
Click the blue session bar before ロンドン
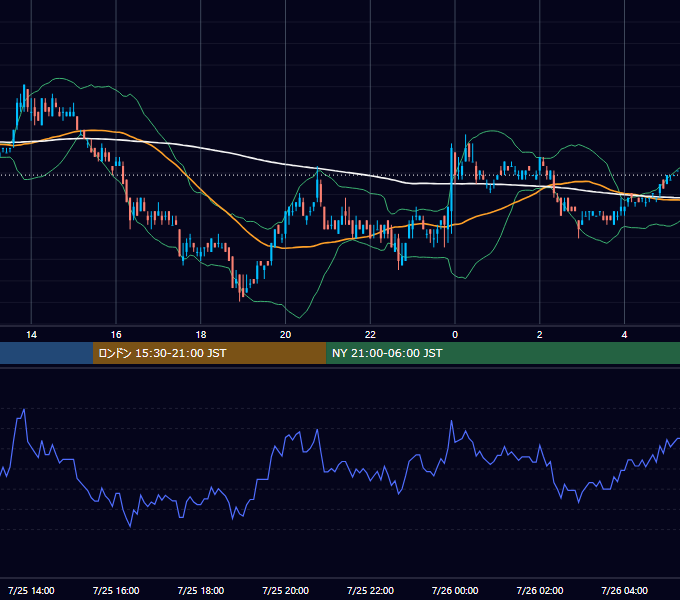coord(46,353)
